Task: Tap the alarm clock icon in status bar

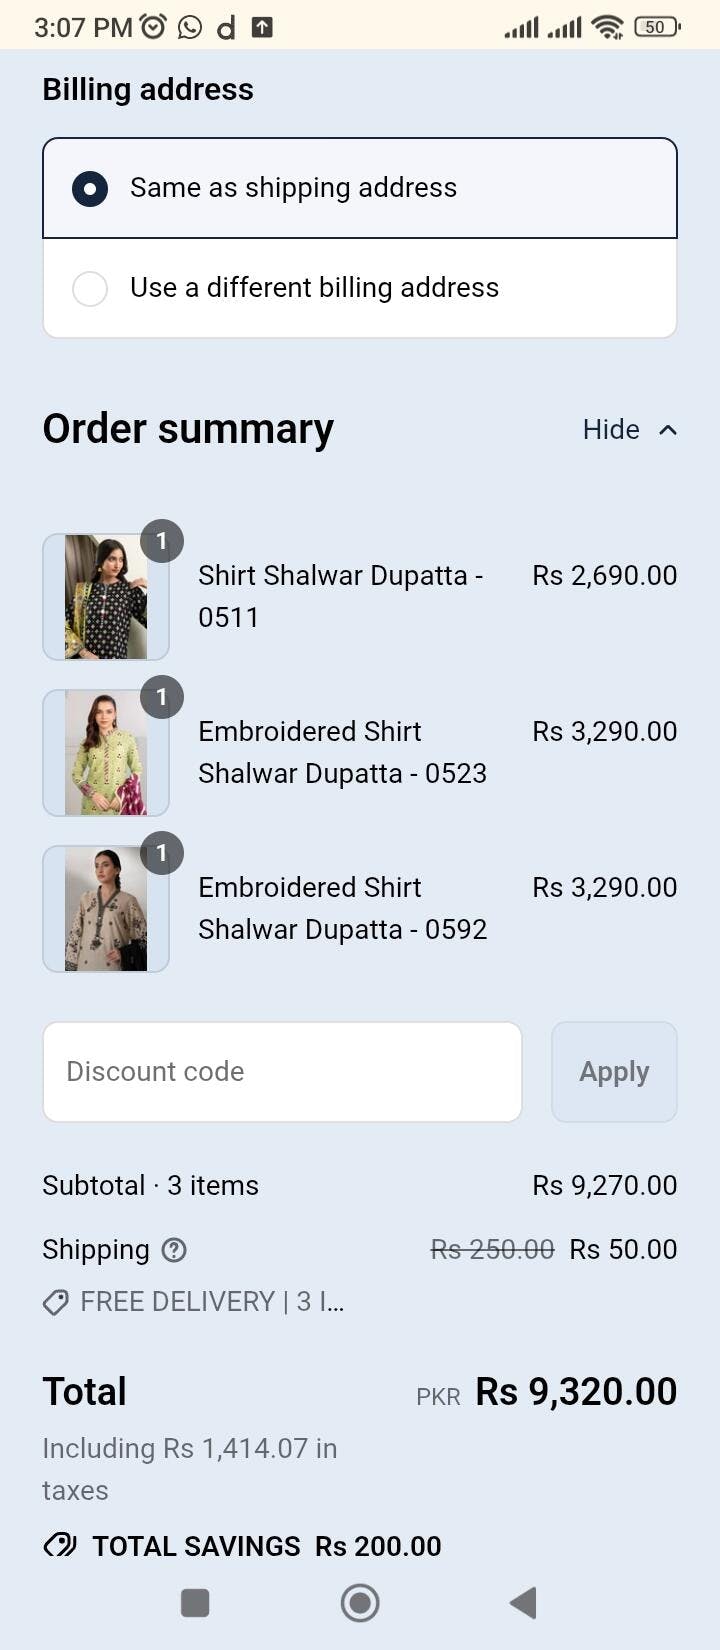Action: click(153, 27)
